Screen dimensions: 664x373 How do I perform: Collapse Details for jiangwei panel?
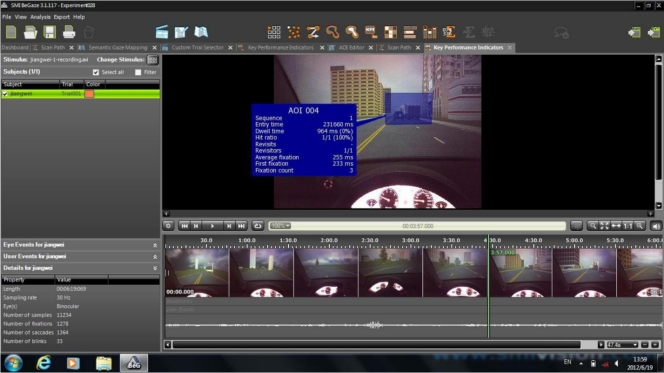click(x=155, y=268)
